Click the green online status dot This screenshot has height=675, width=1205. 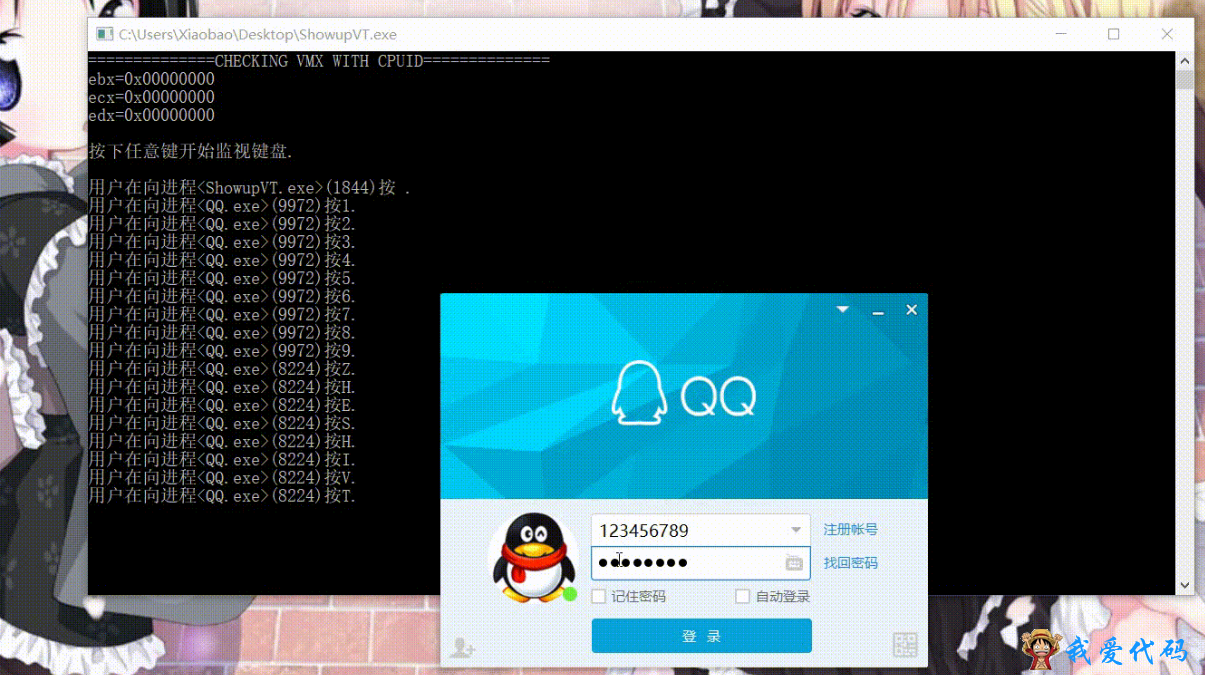pos(570,594)
